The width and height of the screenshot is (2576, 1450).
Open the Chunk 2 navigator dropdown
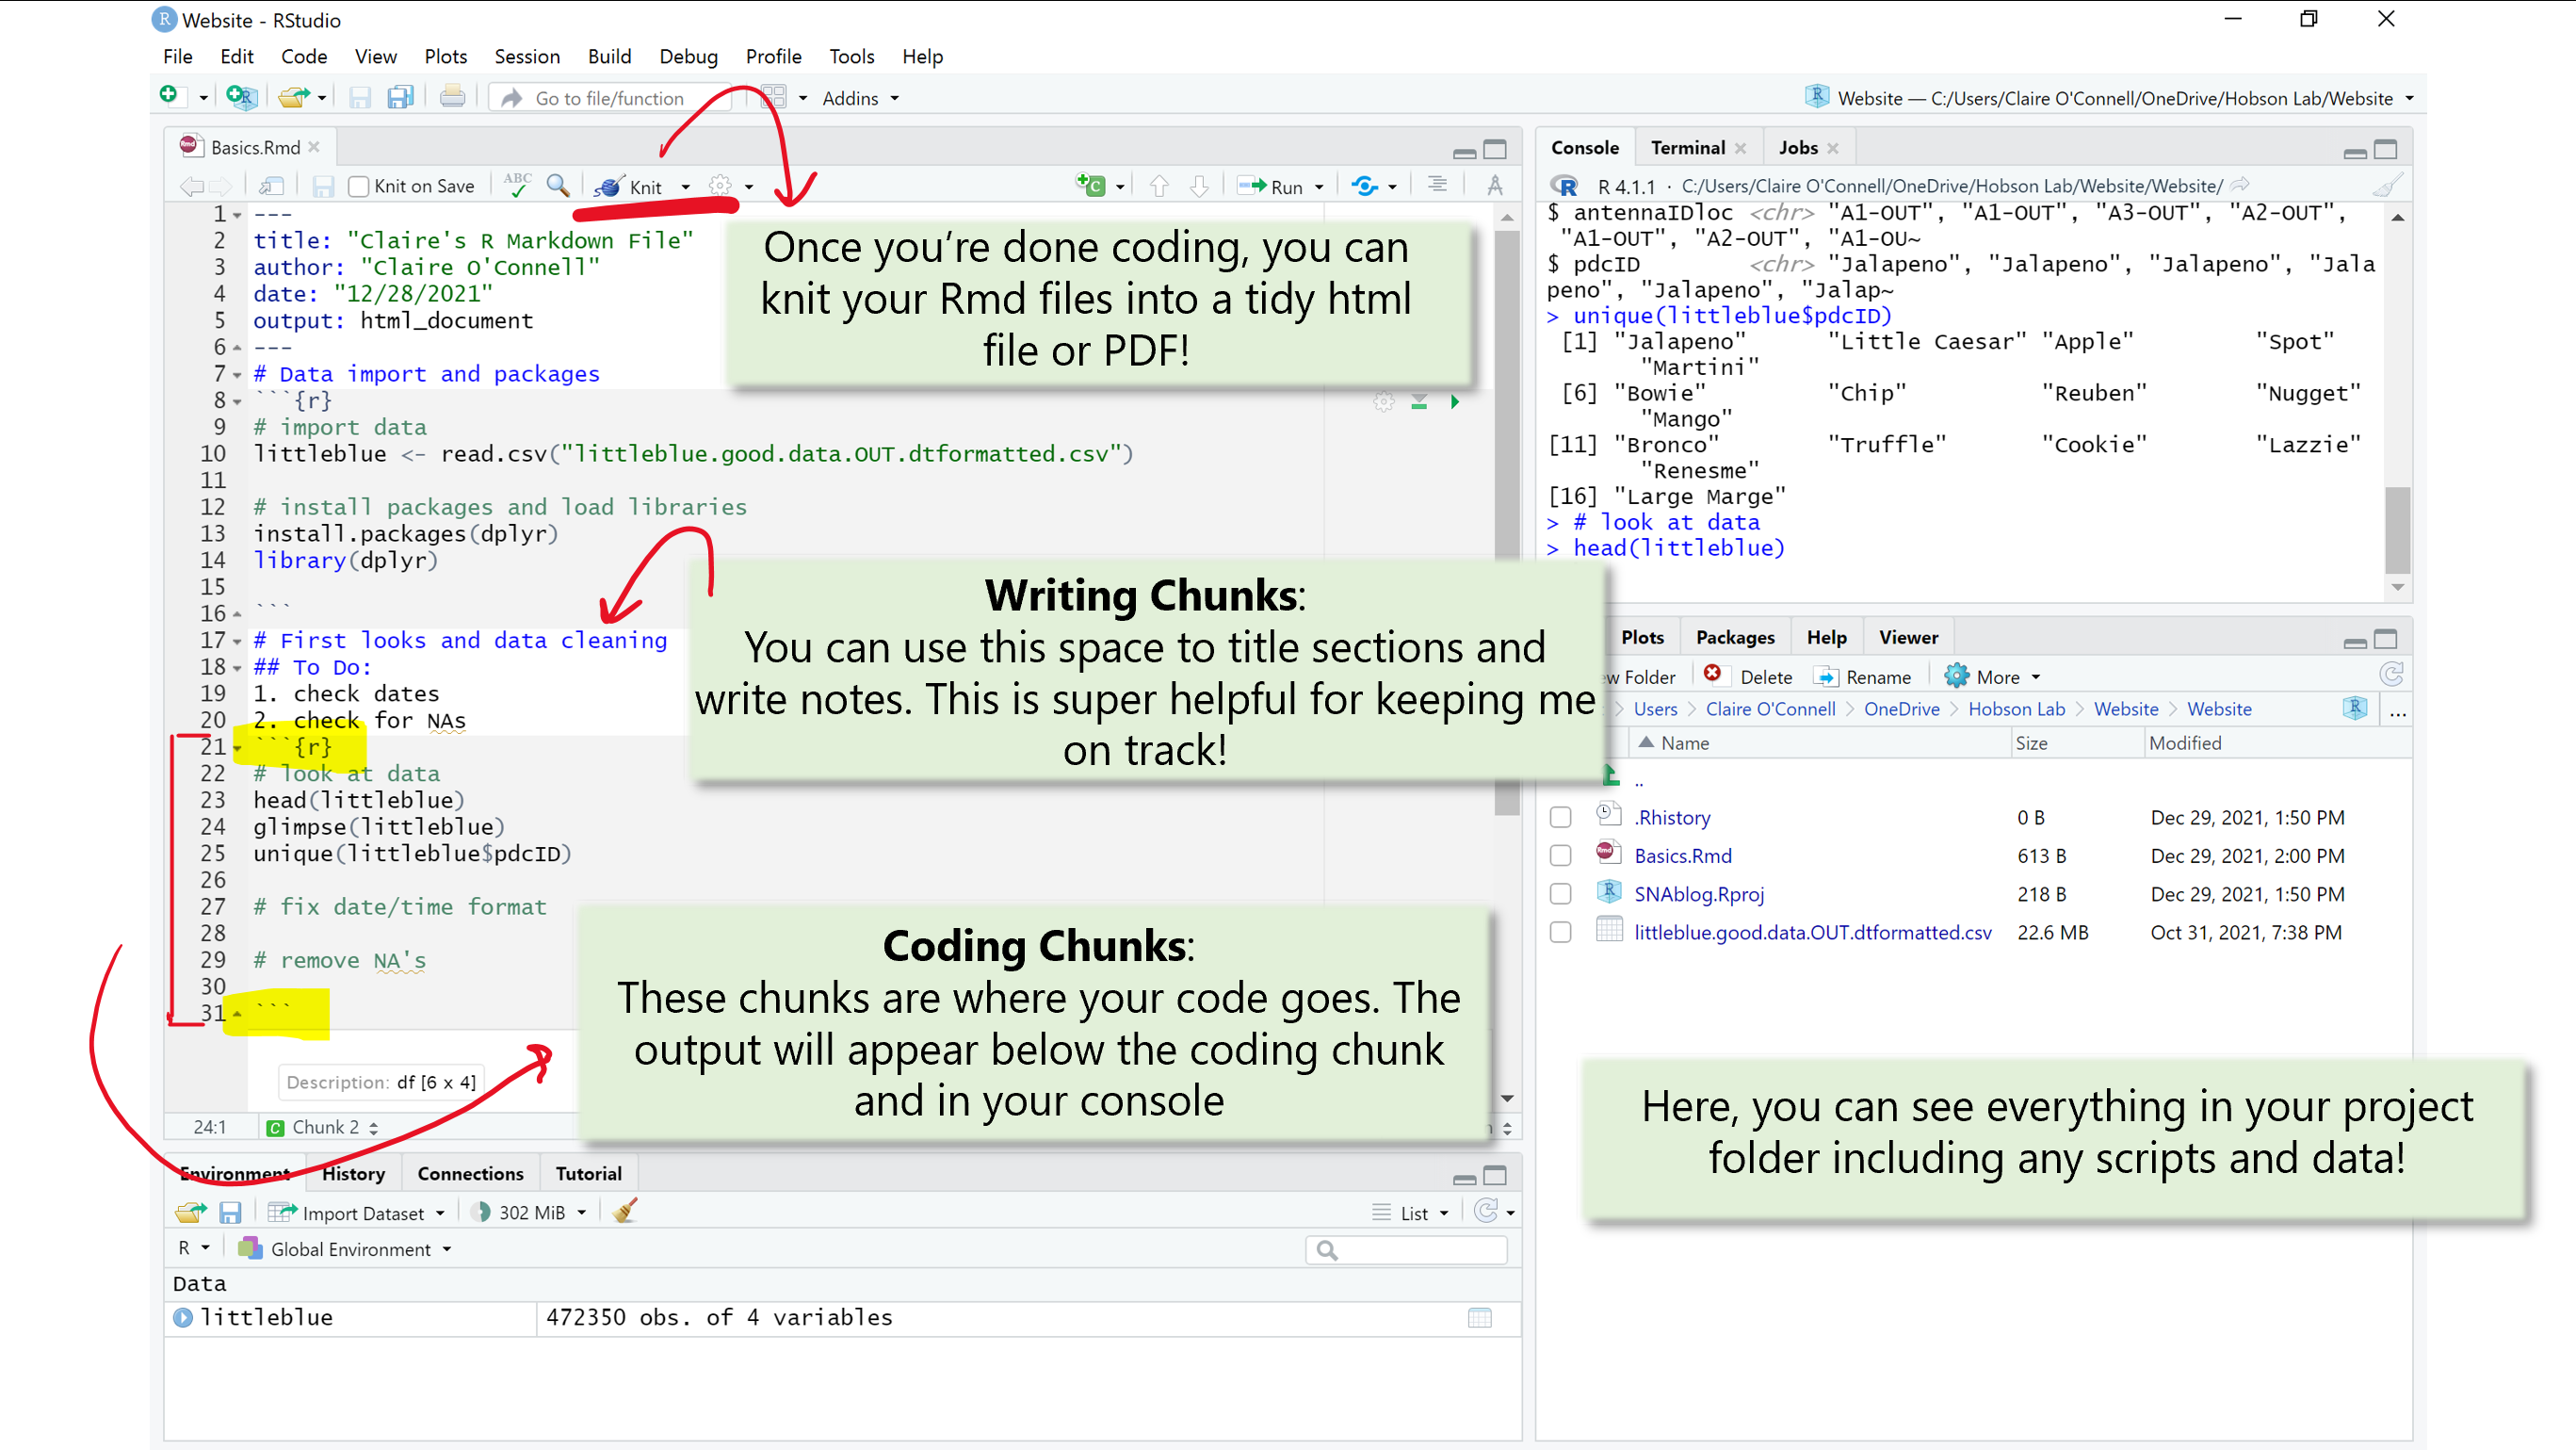tap(322, 1127)
